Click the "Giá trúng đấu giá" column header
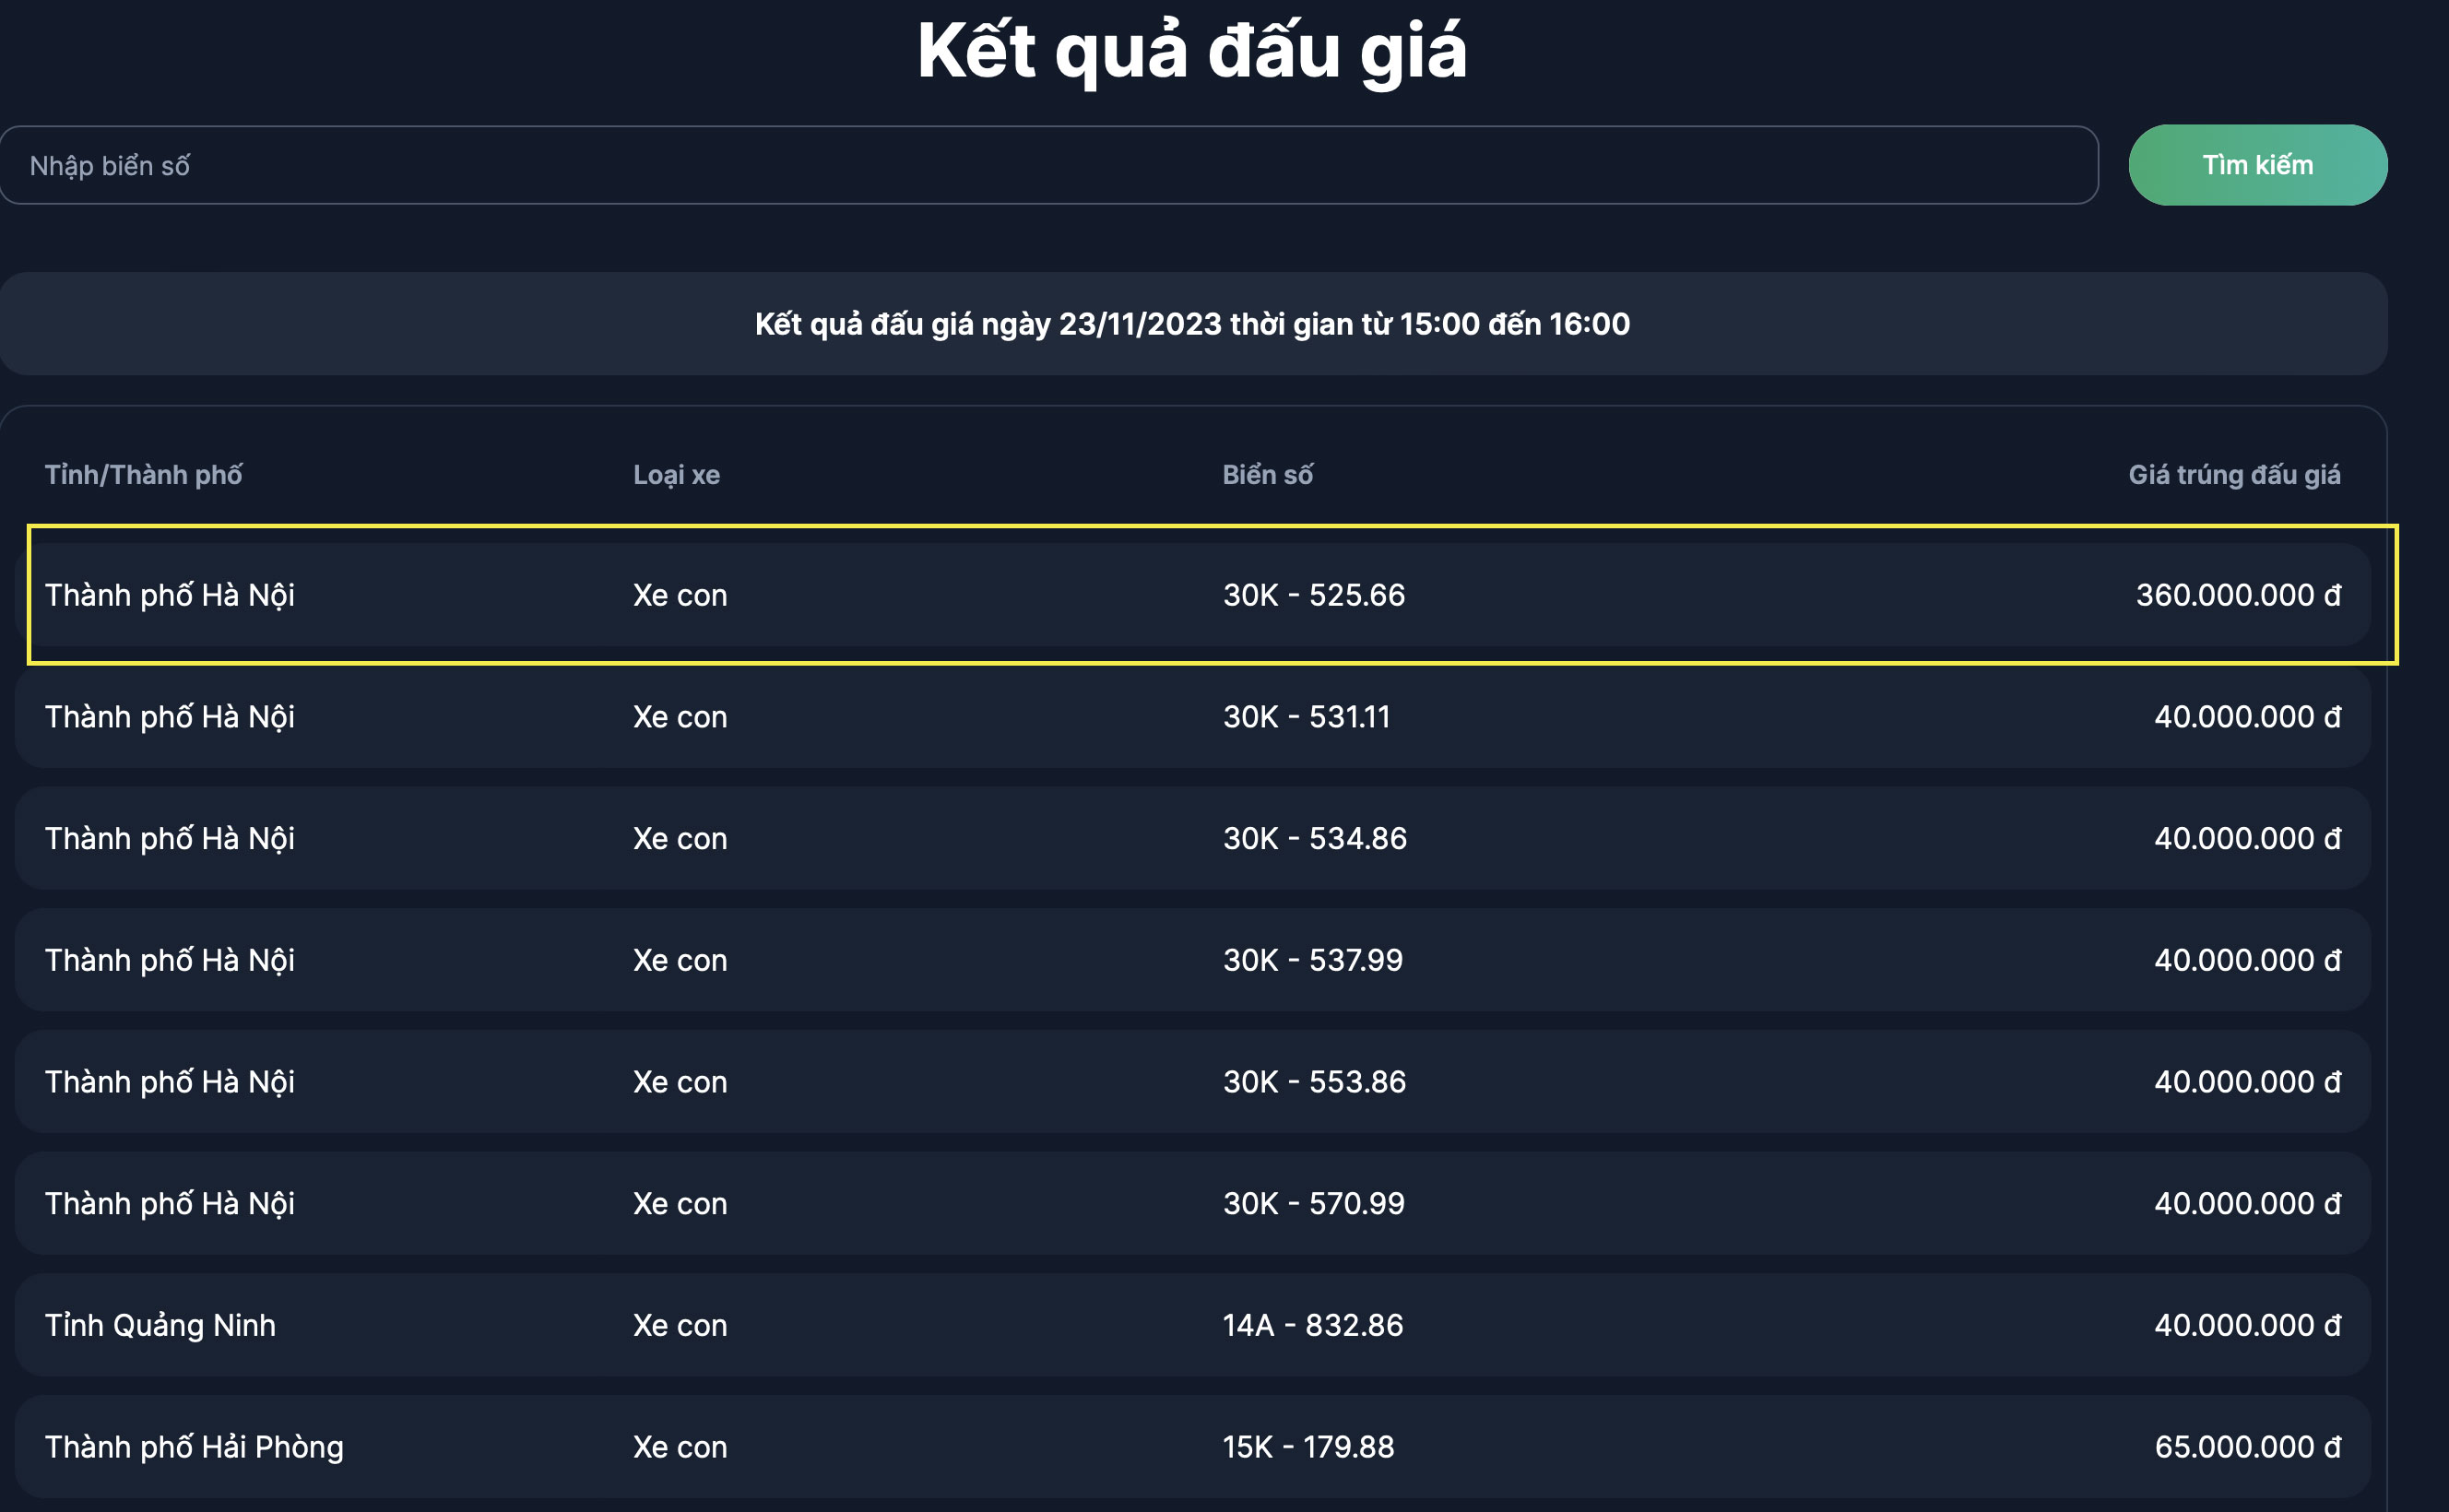 (2233, 474)
